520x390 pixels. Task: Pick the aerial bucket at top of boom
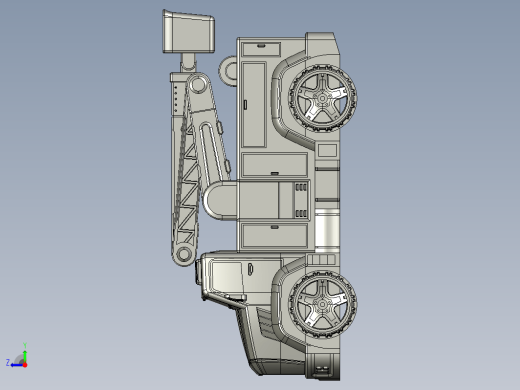tap(188, 32)
